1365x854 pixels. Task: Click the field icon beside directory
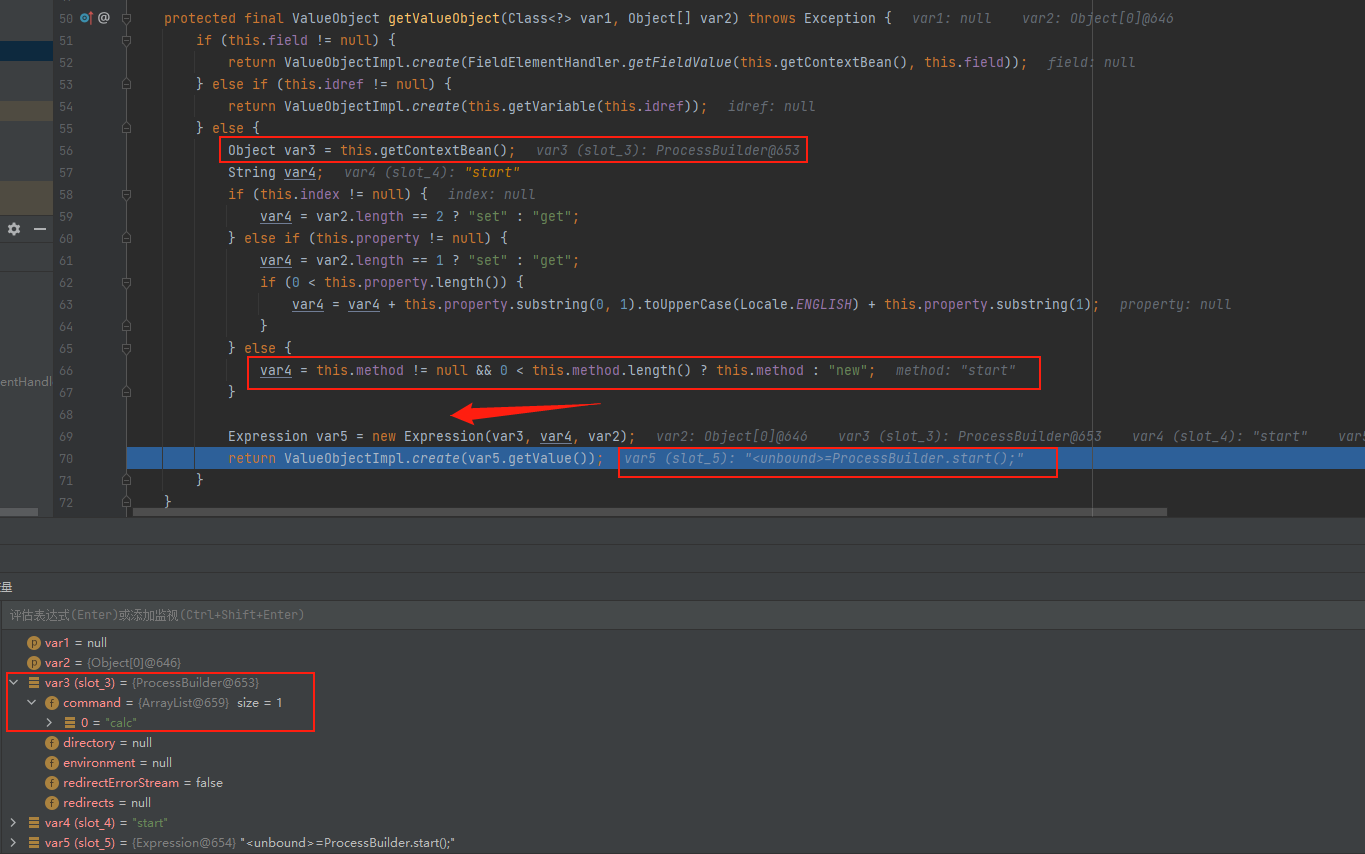click(x=52, y=743)
